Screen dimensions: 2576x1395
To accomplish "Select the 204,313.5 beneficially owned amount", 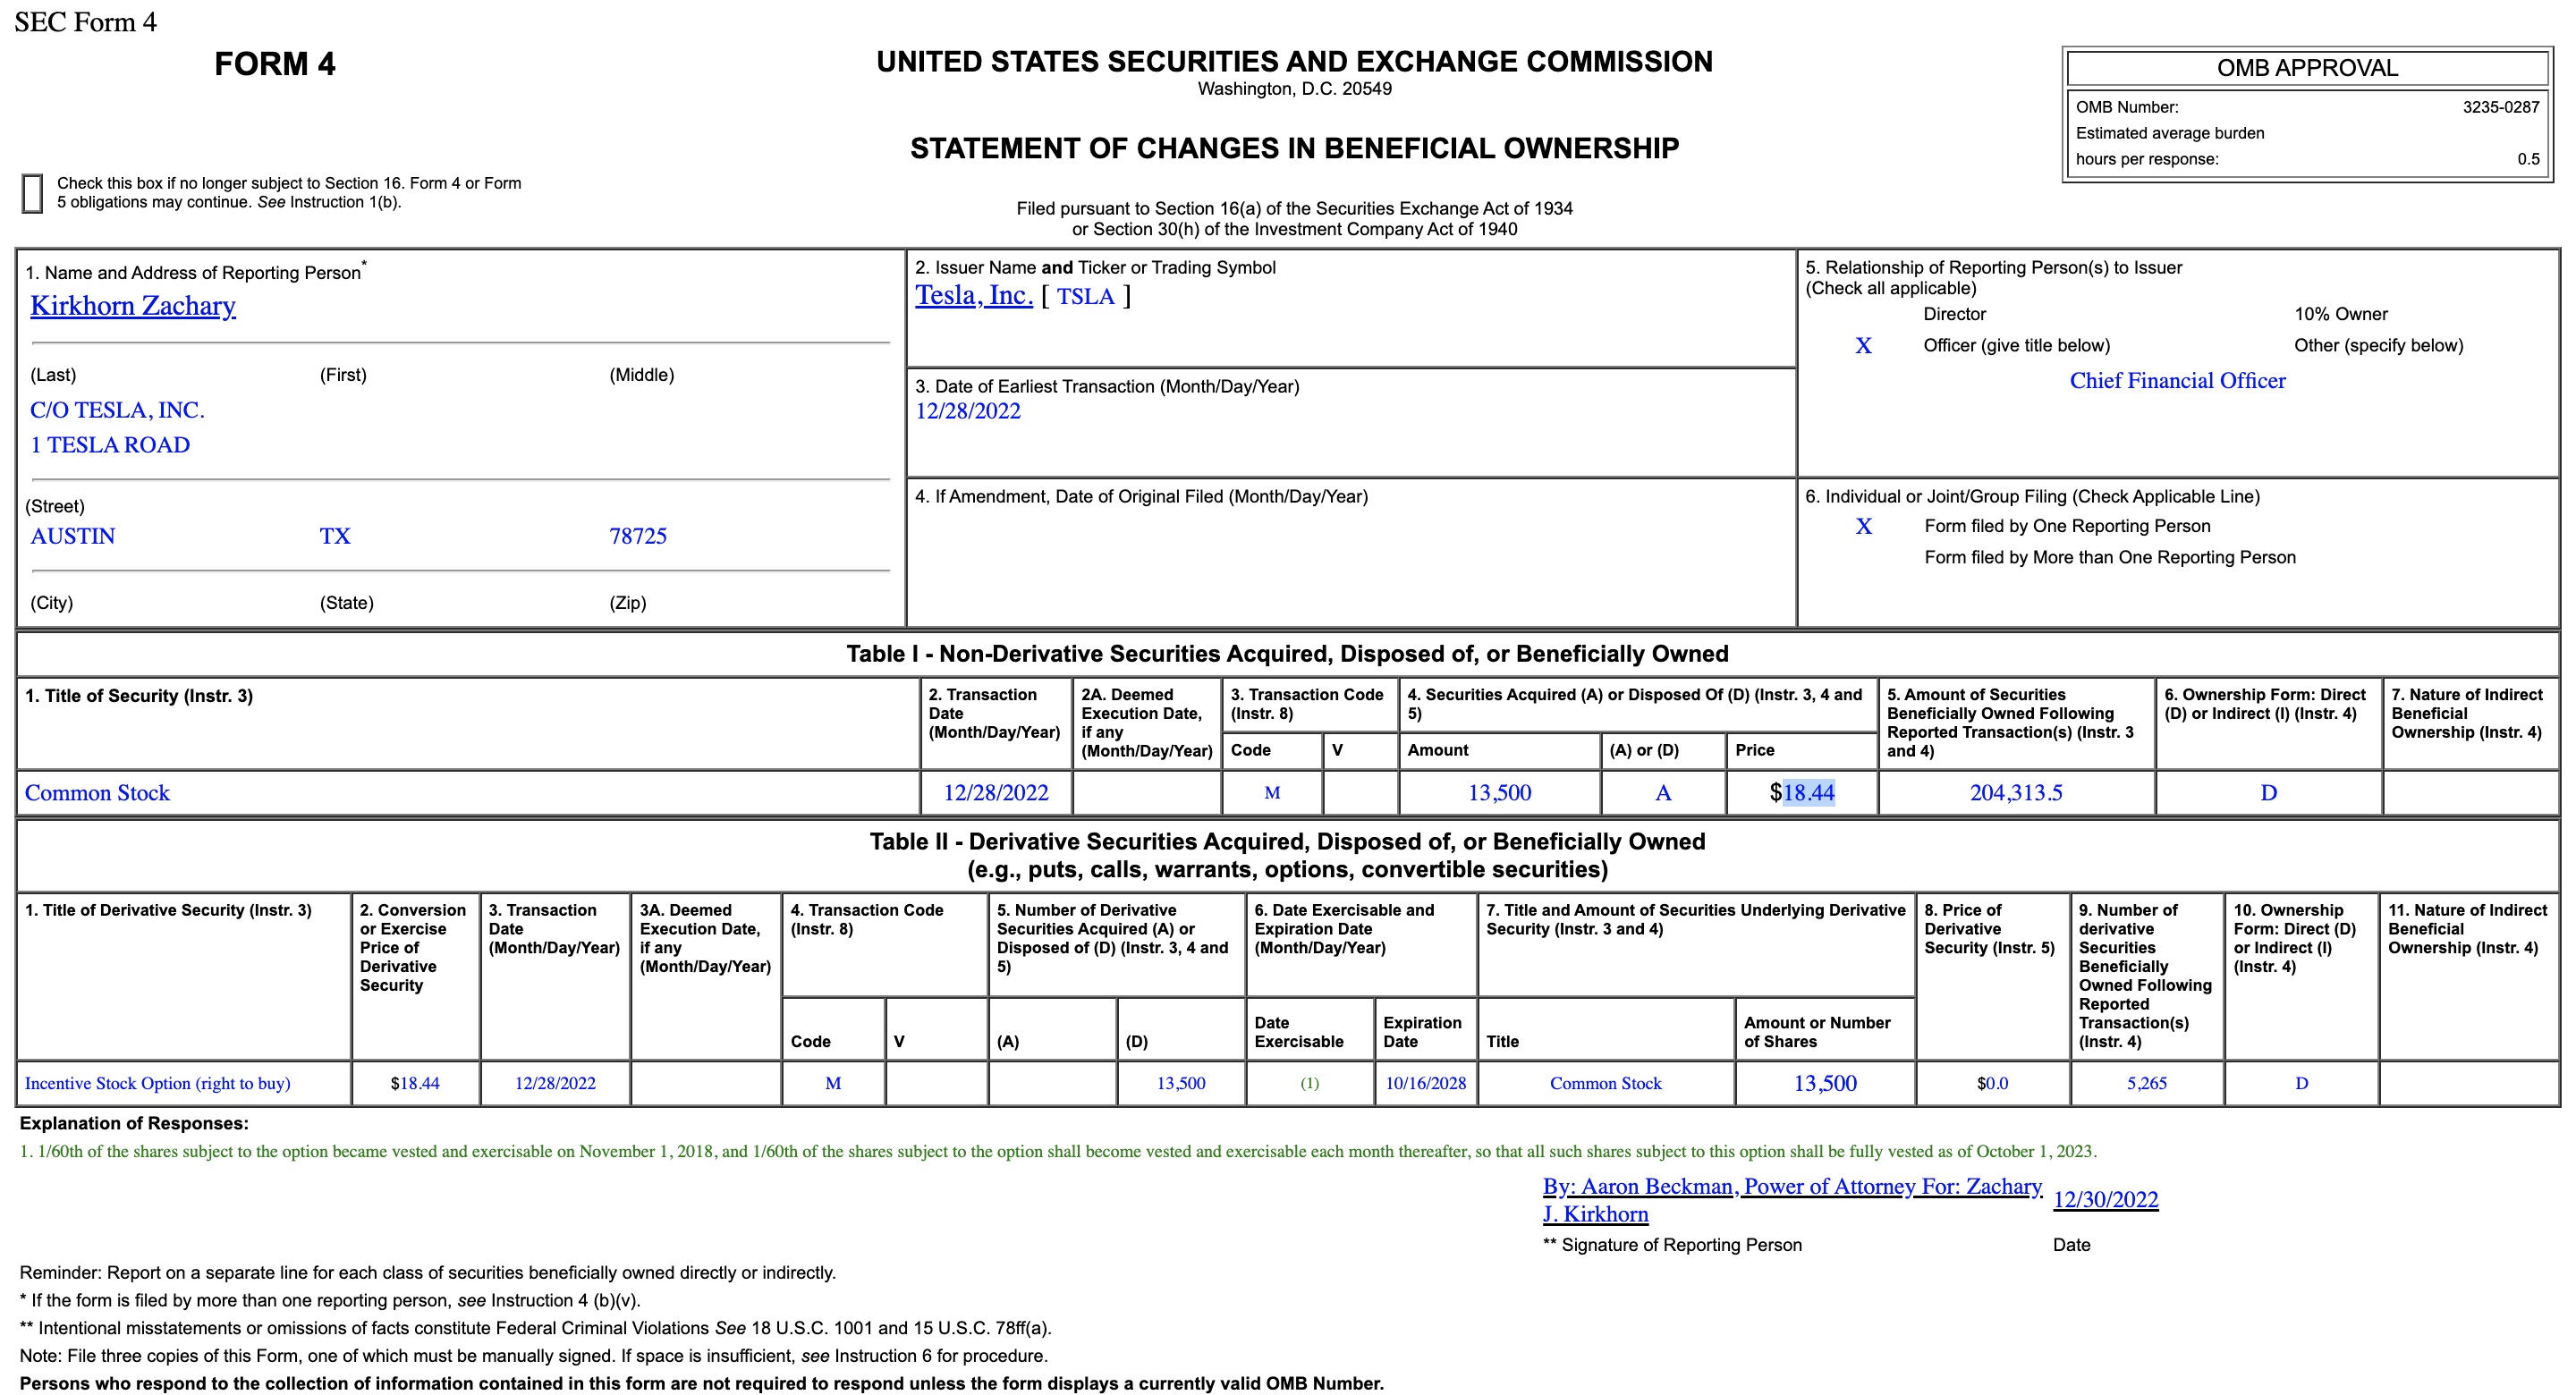I will coord(2016,793).
